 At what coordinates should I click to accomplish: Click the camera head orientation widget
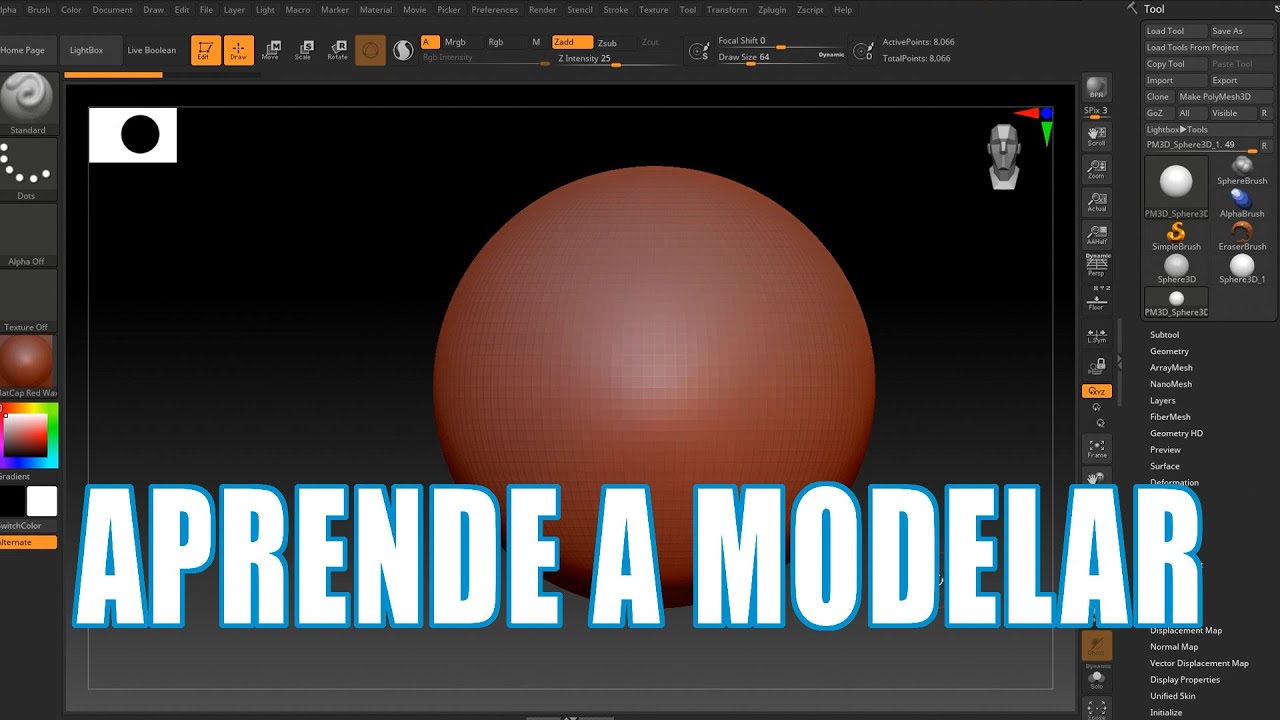1003,156
